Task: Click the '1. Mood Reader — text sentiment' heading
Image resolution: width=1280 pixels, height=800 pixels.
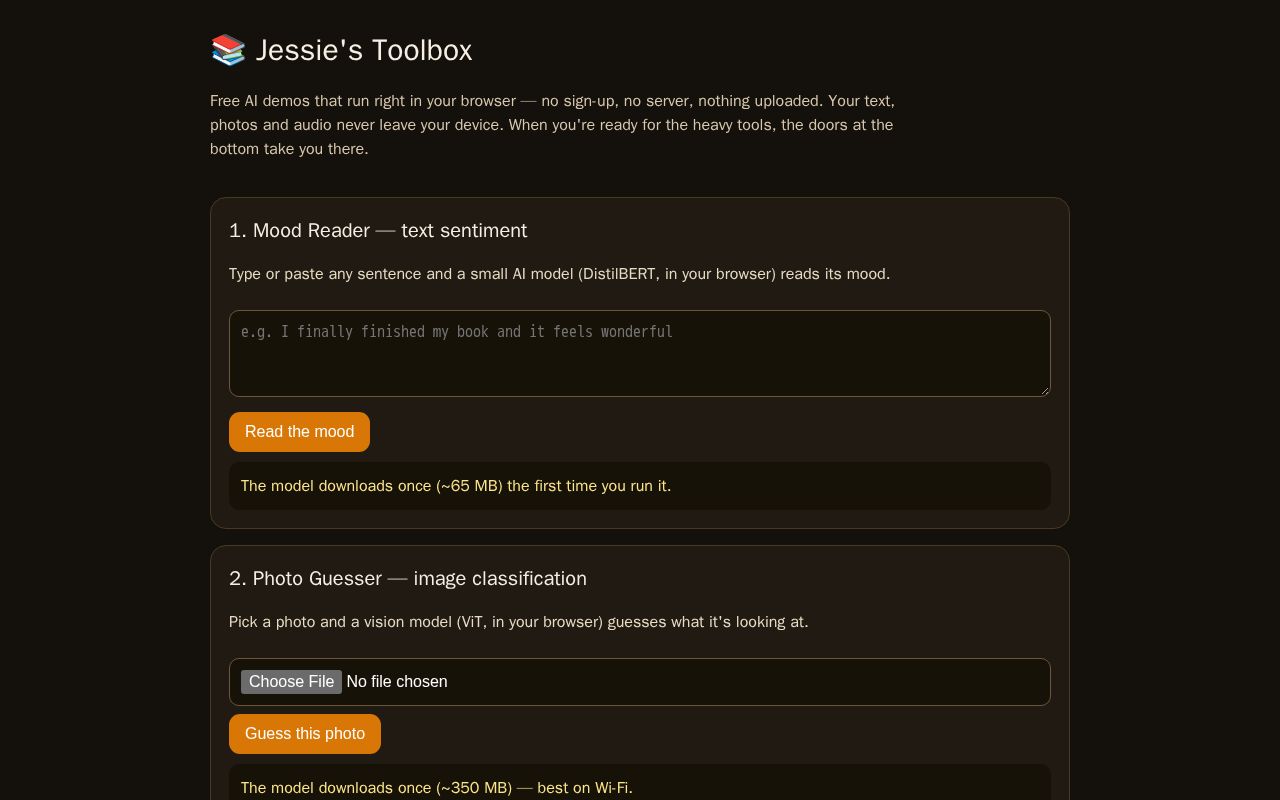Action: click(378, 231)
